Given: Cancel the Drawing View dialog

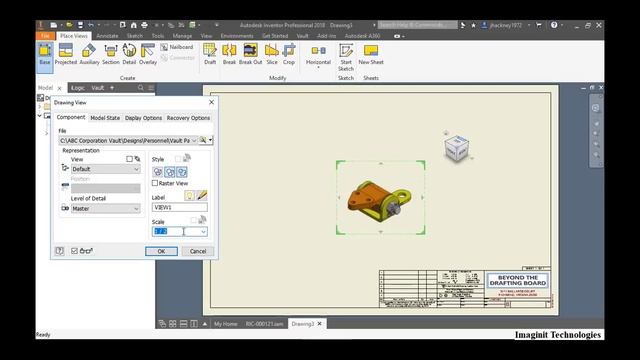Looking at the screenshot, I should point(198,251).
